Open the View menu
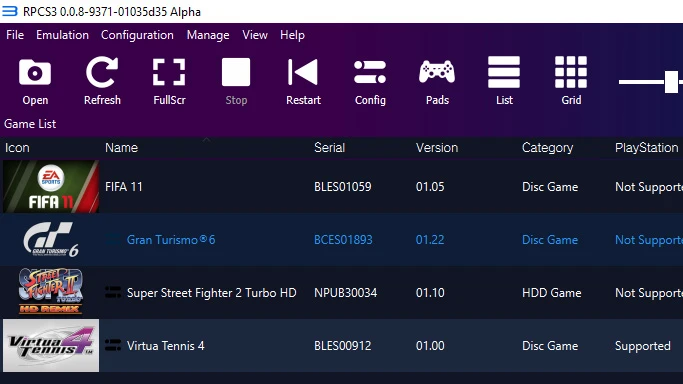Viewport: 683px width, 384px height. [255, 35]
